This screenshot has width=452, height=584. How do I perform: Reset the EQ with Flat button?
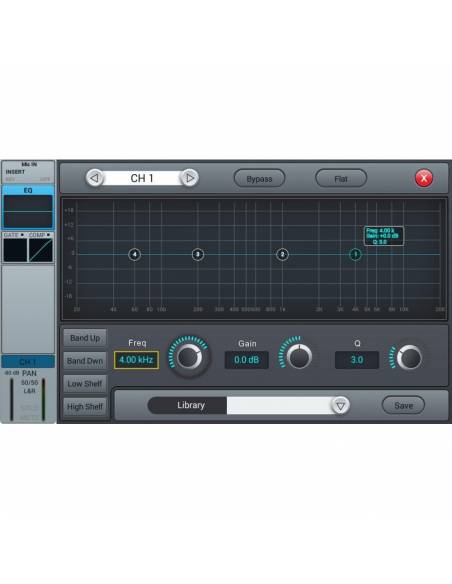tap(341, 179)
